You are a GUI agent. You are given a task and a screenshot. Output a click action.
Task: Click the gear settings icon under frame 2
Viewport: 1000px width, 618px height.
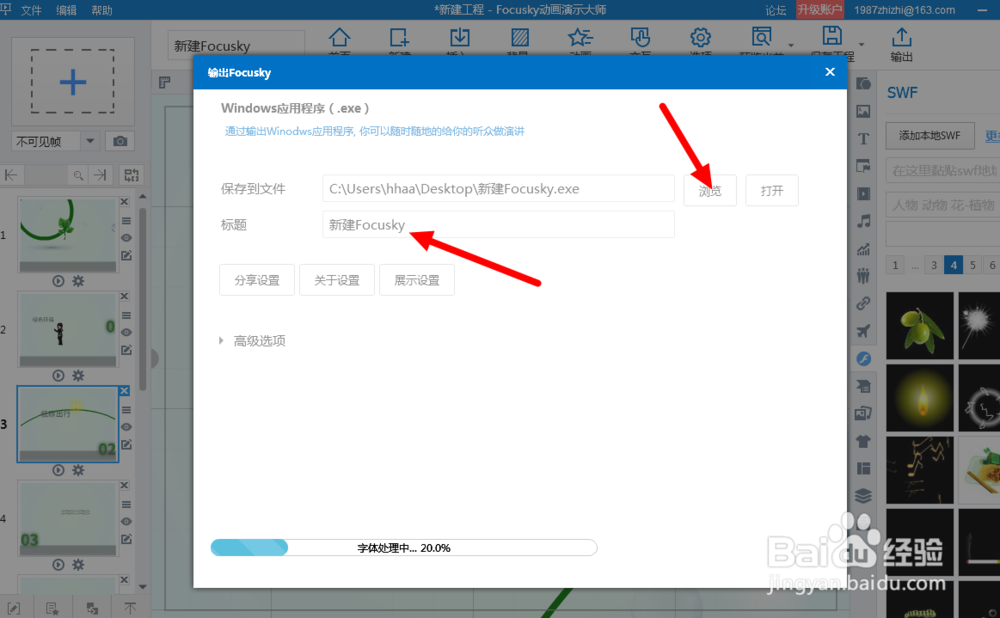coord(78,376)
